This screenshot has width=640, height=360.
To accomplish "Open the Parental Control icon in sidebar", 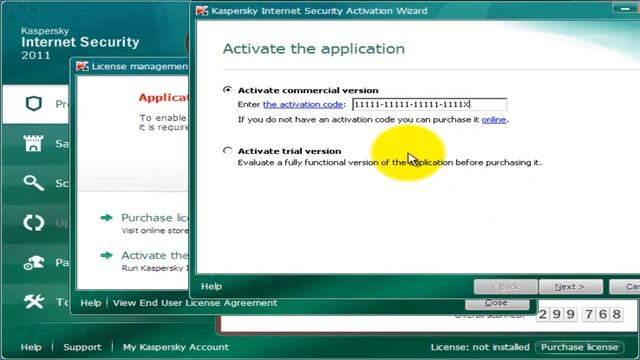I will click(33, 262).
